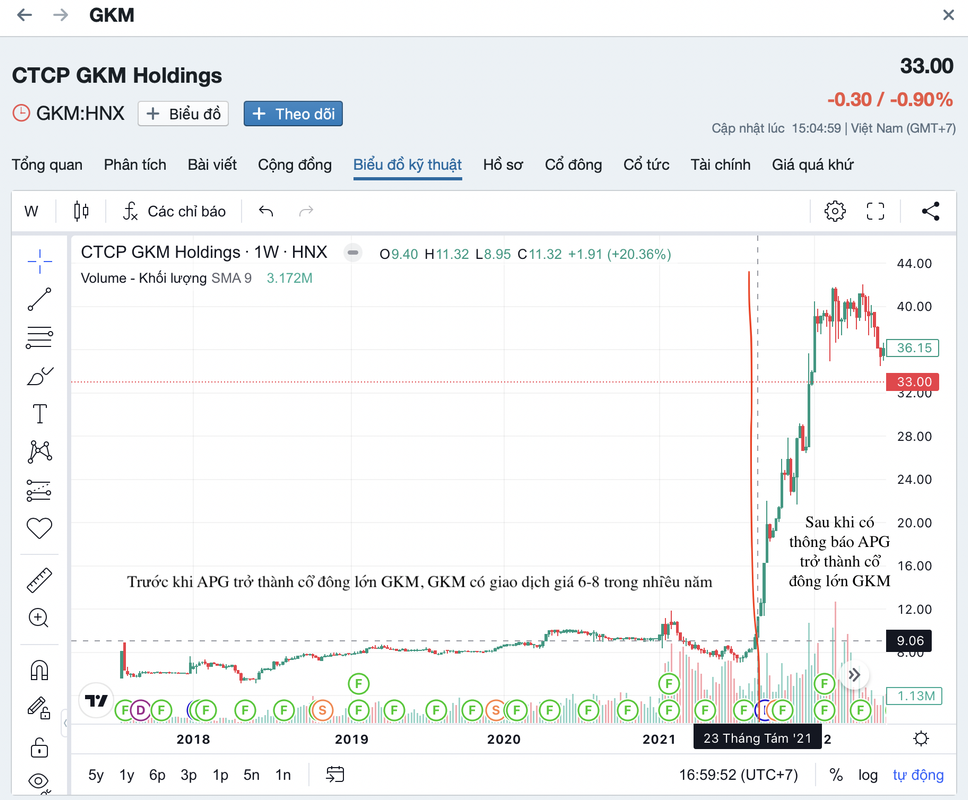Open chart settings gear
Image resolution: width=968 pixels, height=800 pixels.
[x=835, y=211]
